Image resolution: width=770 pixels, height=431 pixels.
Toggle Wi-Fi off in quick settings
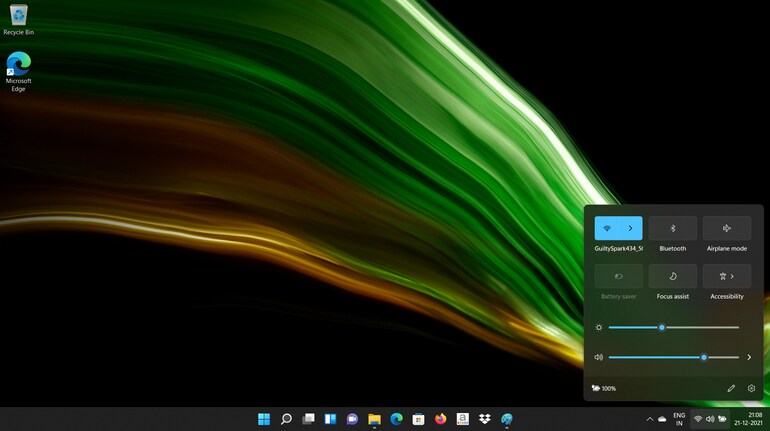click(x=607, y=228)
